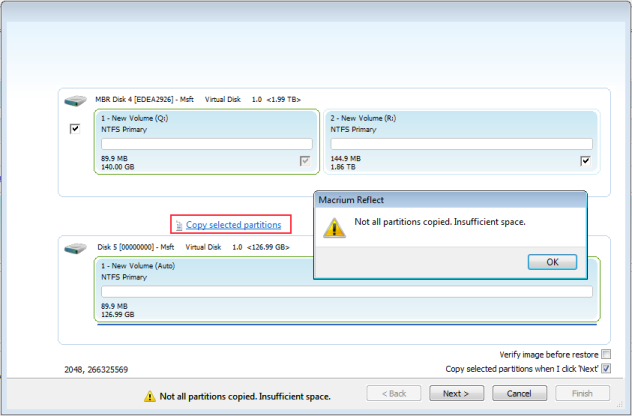Click the New Volume (Auto) usage bar

pos(347,291)
